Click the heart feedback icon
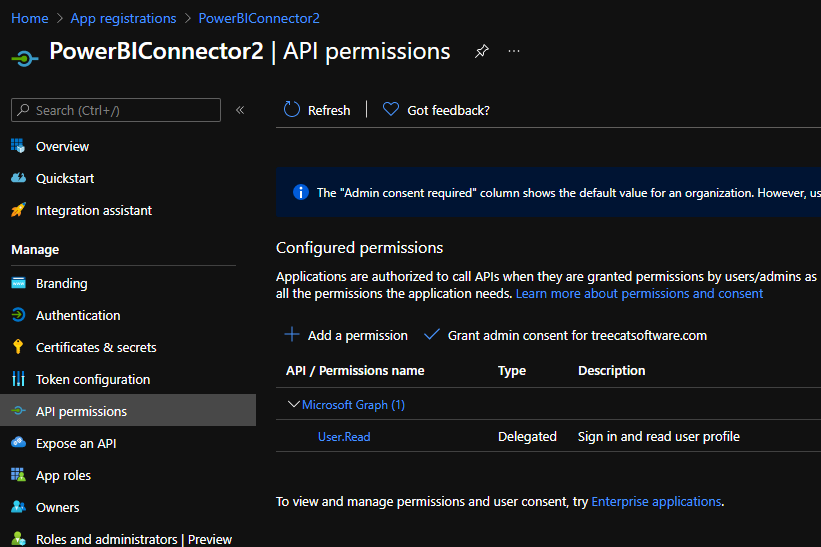The height and width of the screenshot is (547, 821). pos(391,109)
